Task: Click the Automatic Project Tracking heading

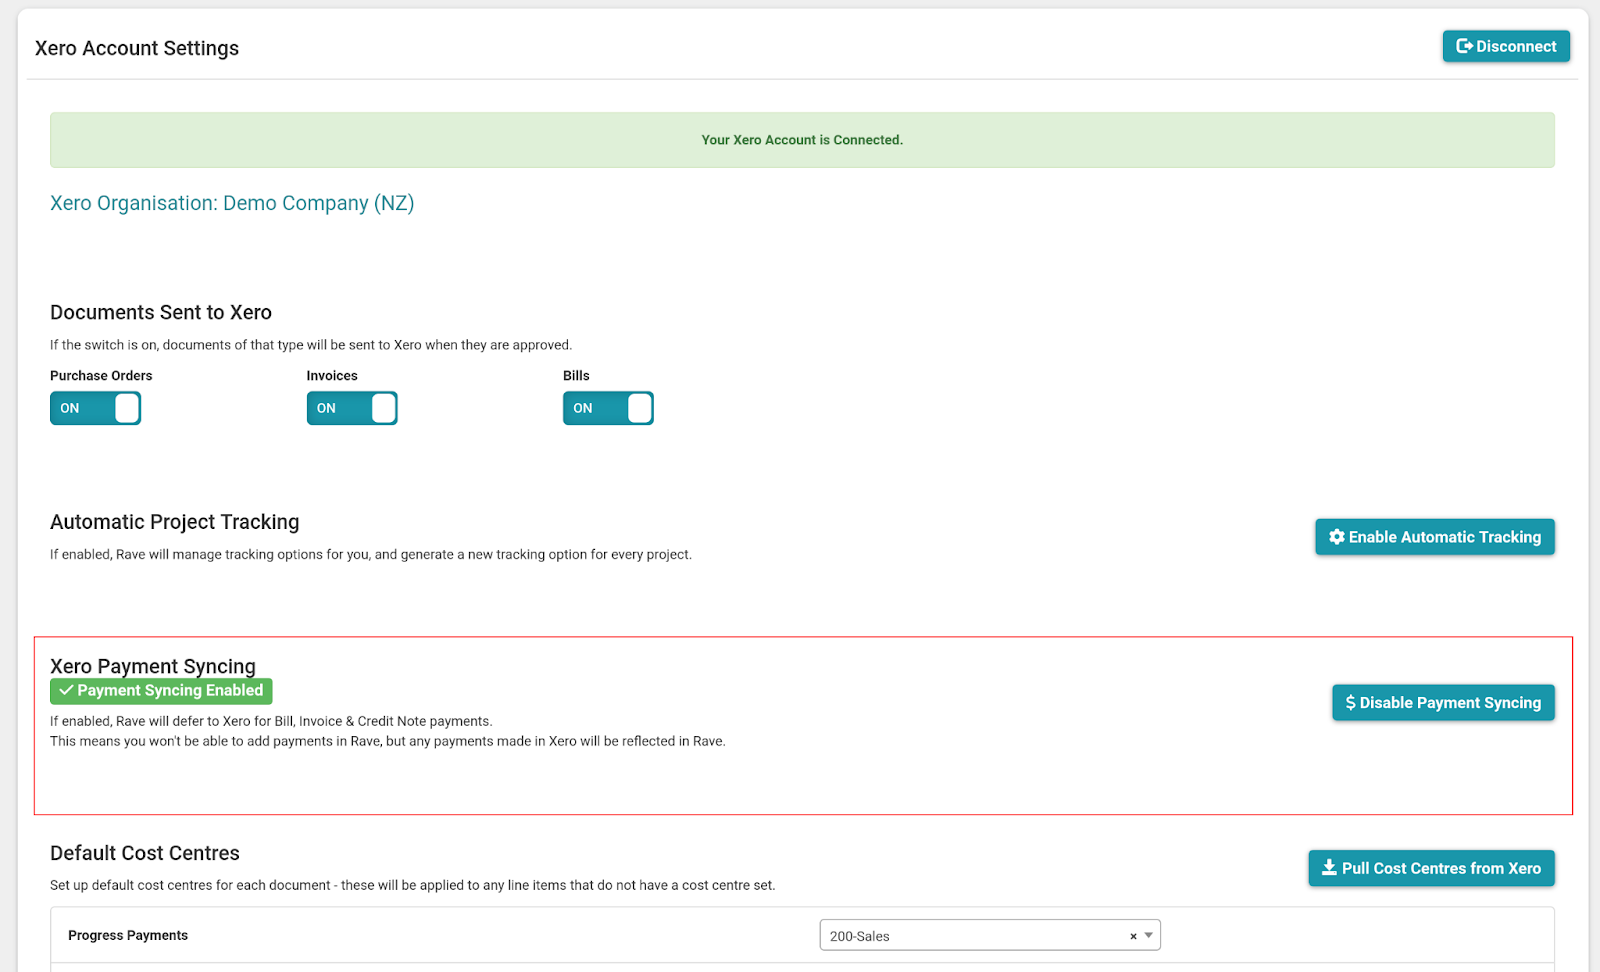Action: point(175,522)
